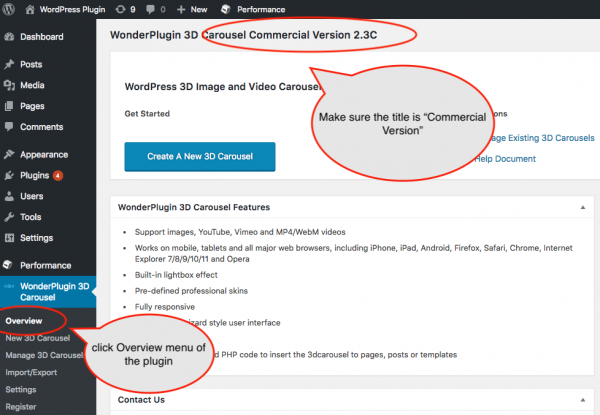Click the updates icon showing 9
The image size is (600, 415).
[x=120, y=9]
